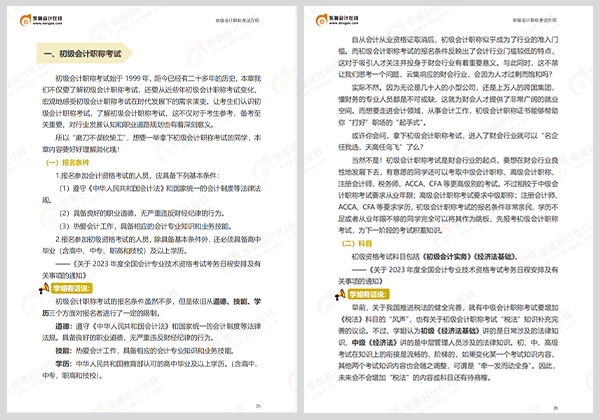
Task: Click bold text "《经济法基础》" in subjects line
Action: coord(496,257)
